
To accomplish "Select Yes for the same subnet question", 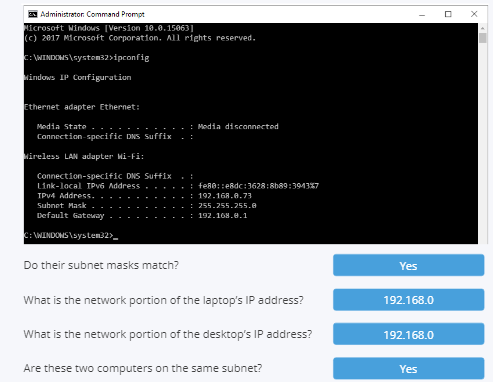I will pos(408,369).
